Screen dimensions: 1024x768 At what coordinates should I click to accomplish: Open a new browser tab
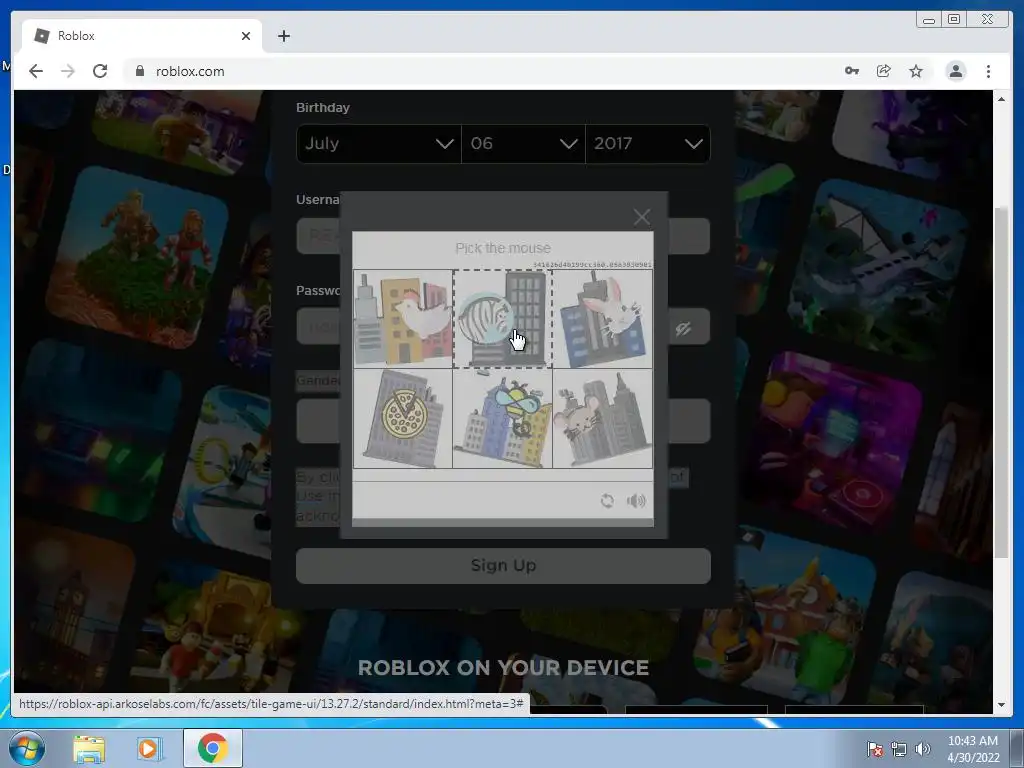(283, 36)
